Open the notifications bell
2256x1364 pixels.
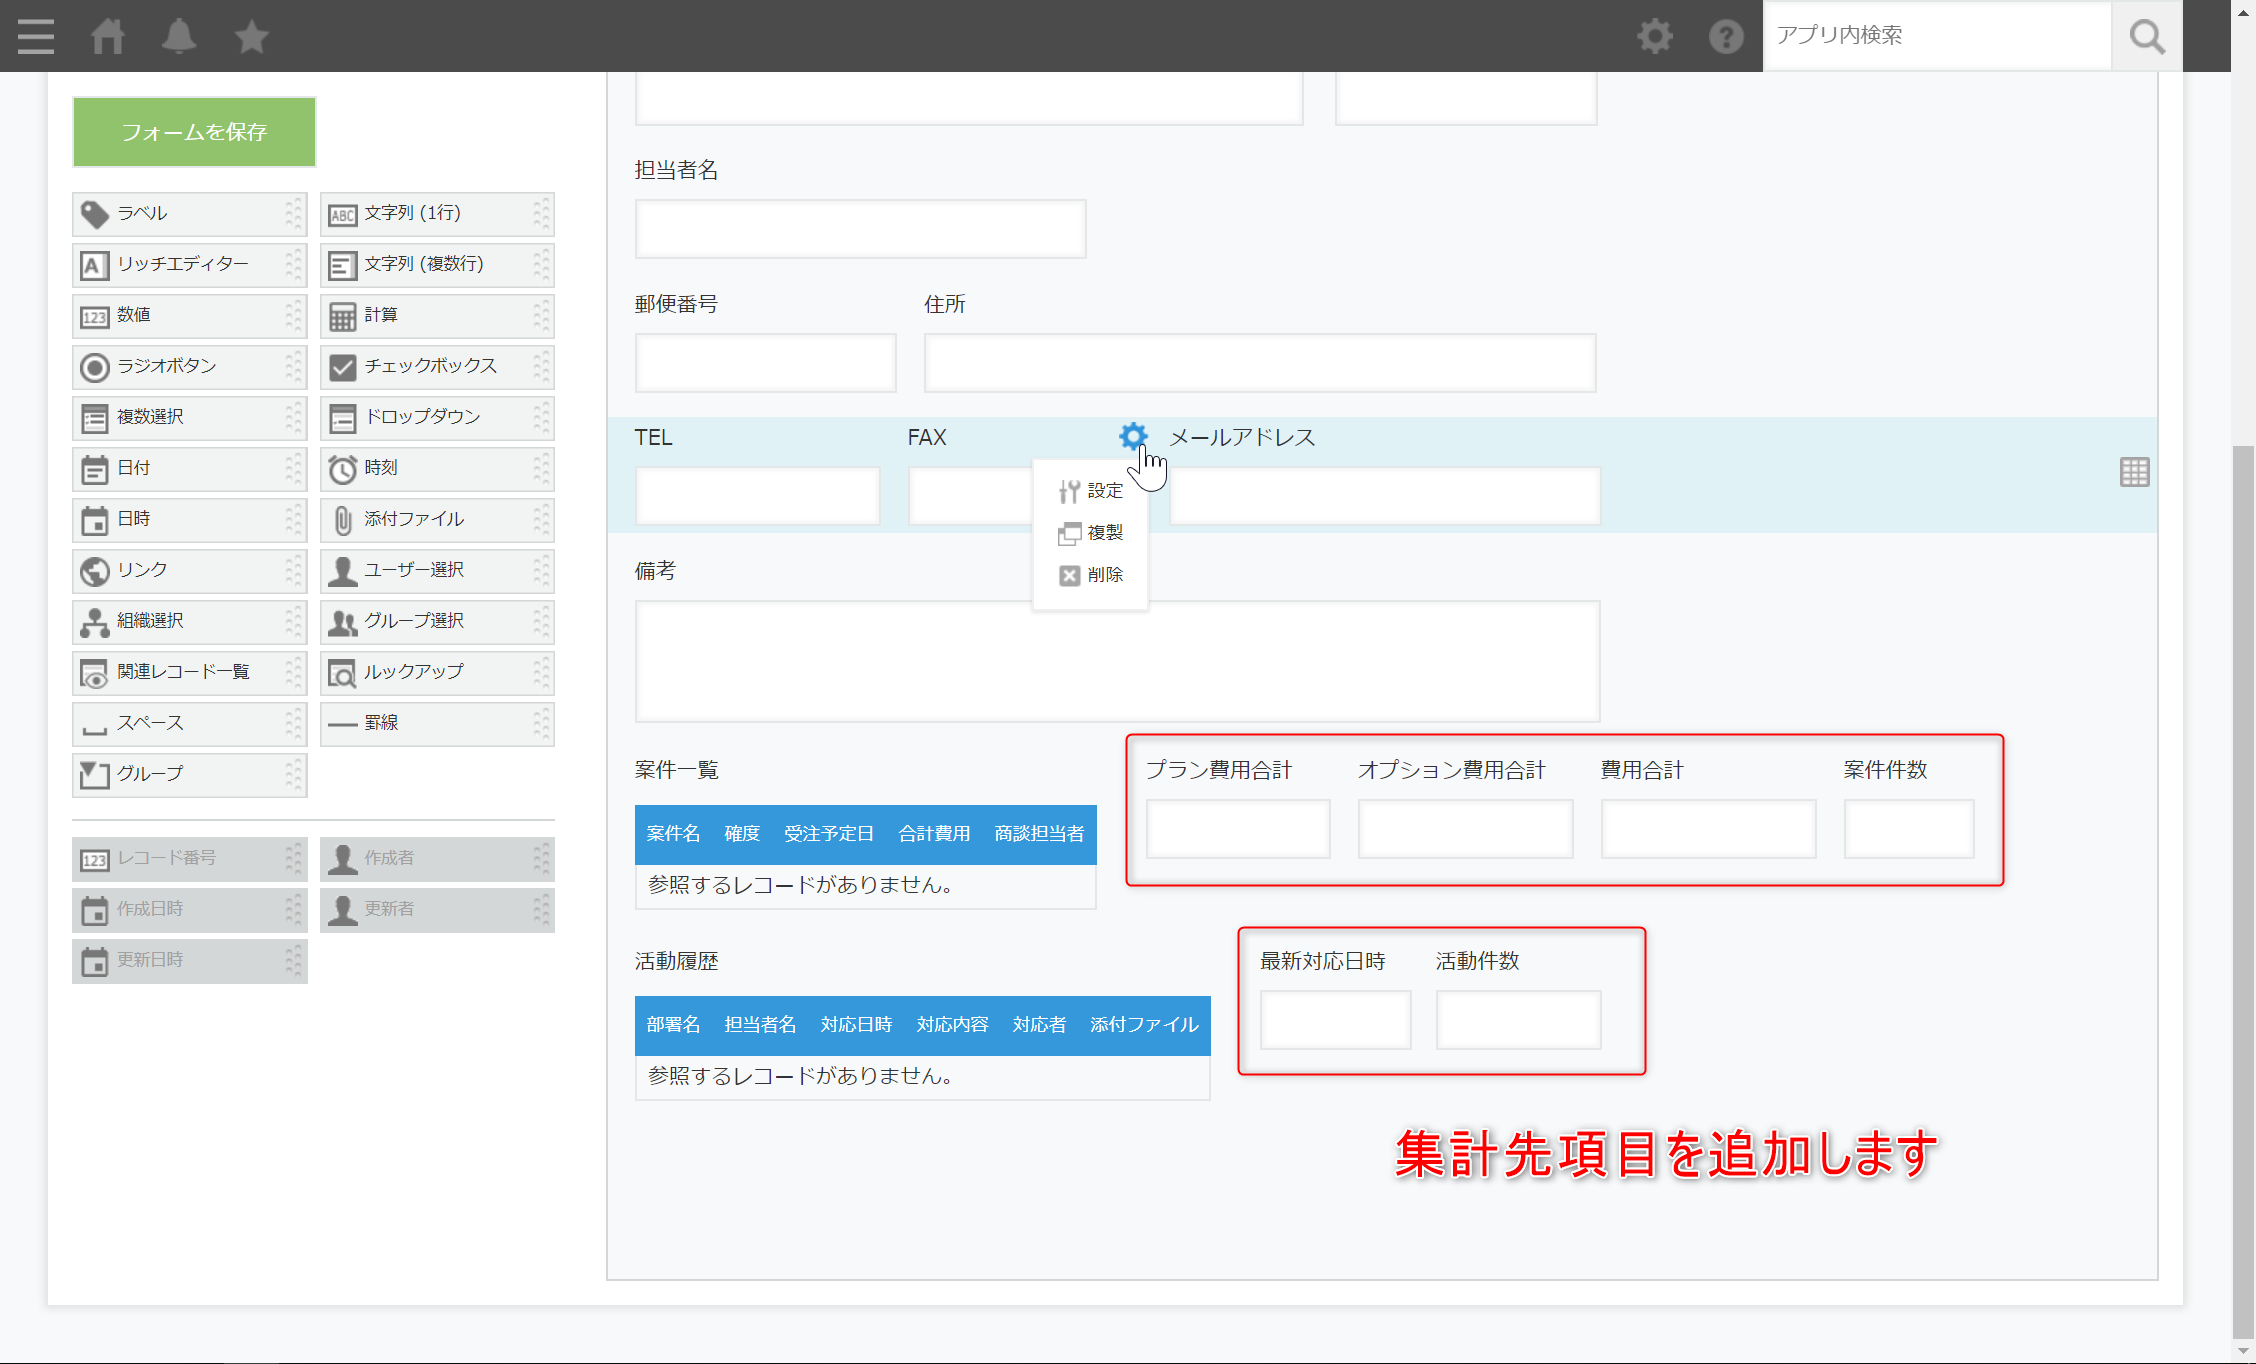pos(179,36)
